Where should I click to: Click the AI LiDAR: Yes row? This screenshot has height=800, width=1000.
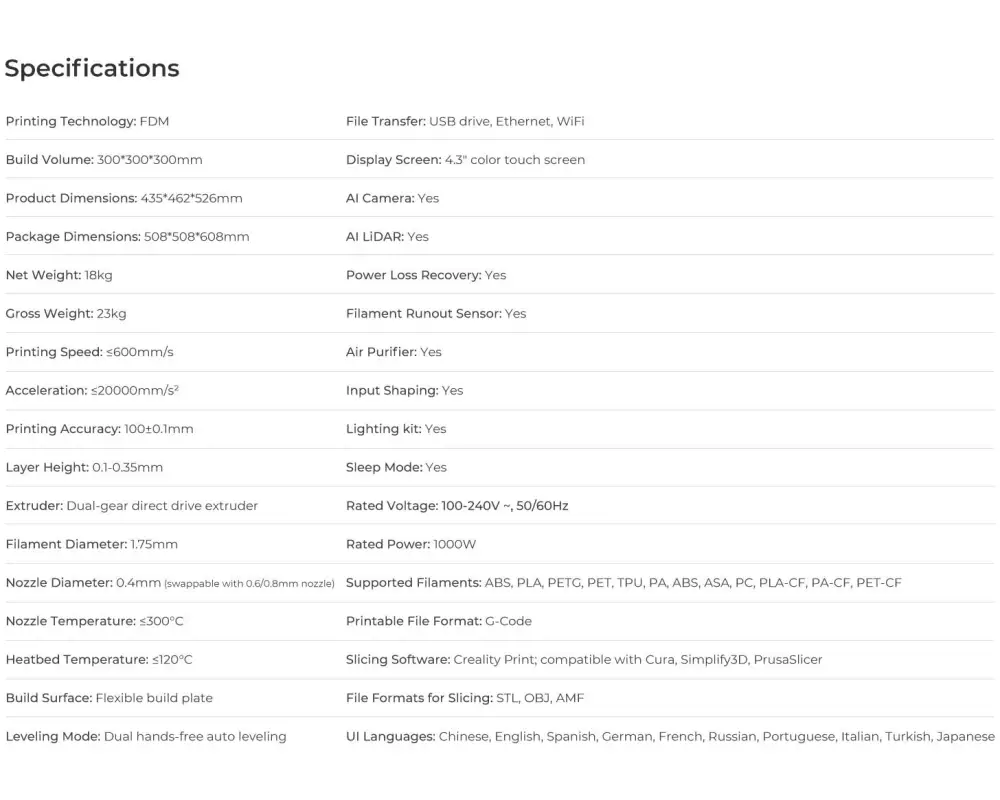coord(387,237)
